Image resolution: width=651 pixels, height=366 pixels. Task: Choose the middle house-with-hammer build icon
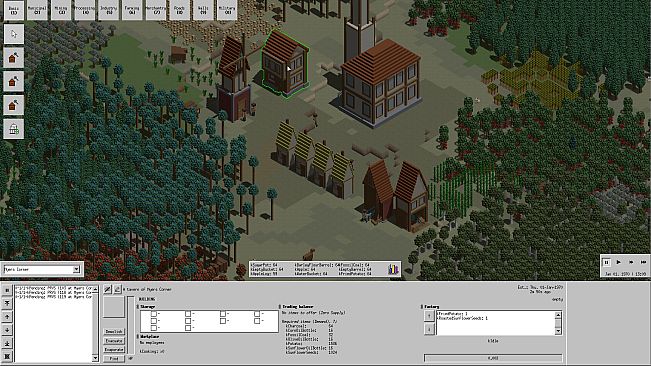pos(14,81)
